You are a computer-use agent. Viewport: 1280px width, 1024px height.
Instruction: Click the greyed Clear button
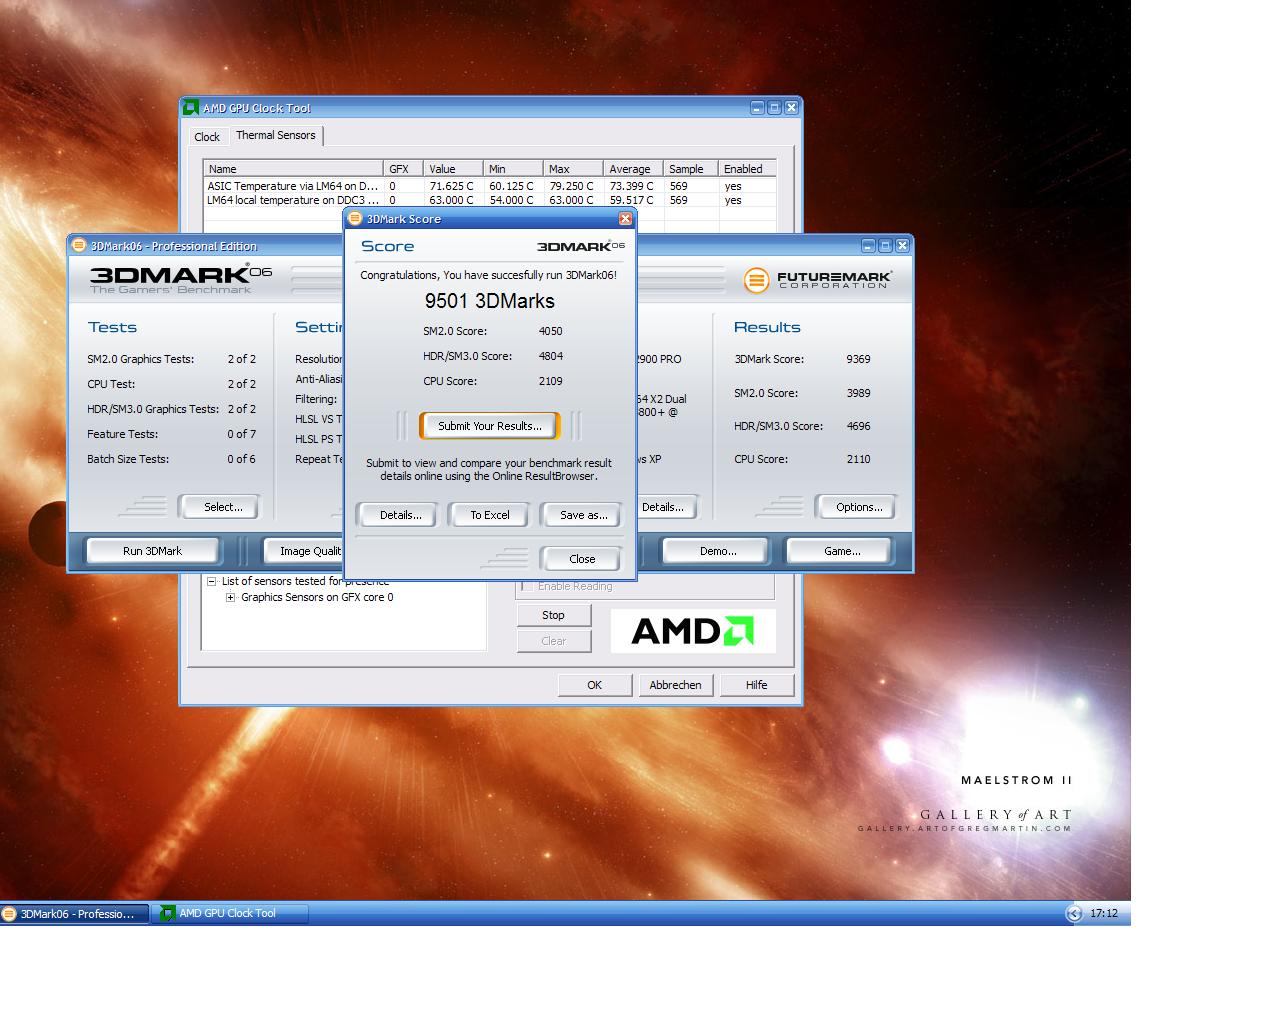click(x=553, y=641)
